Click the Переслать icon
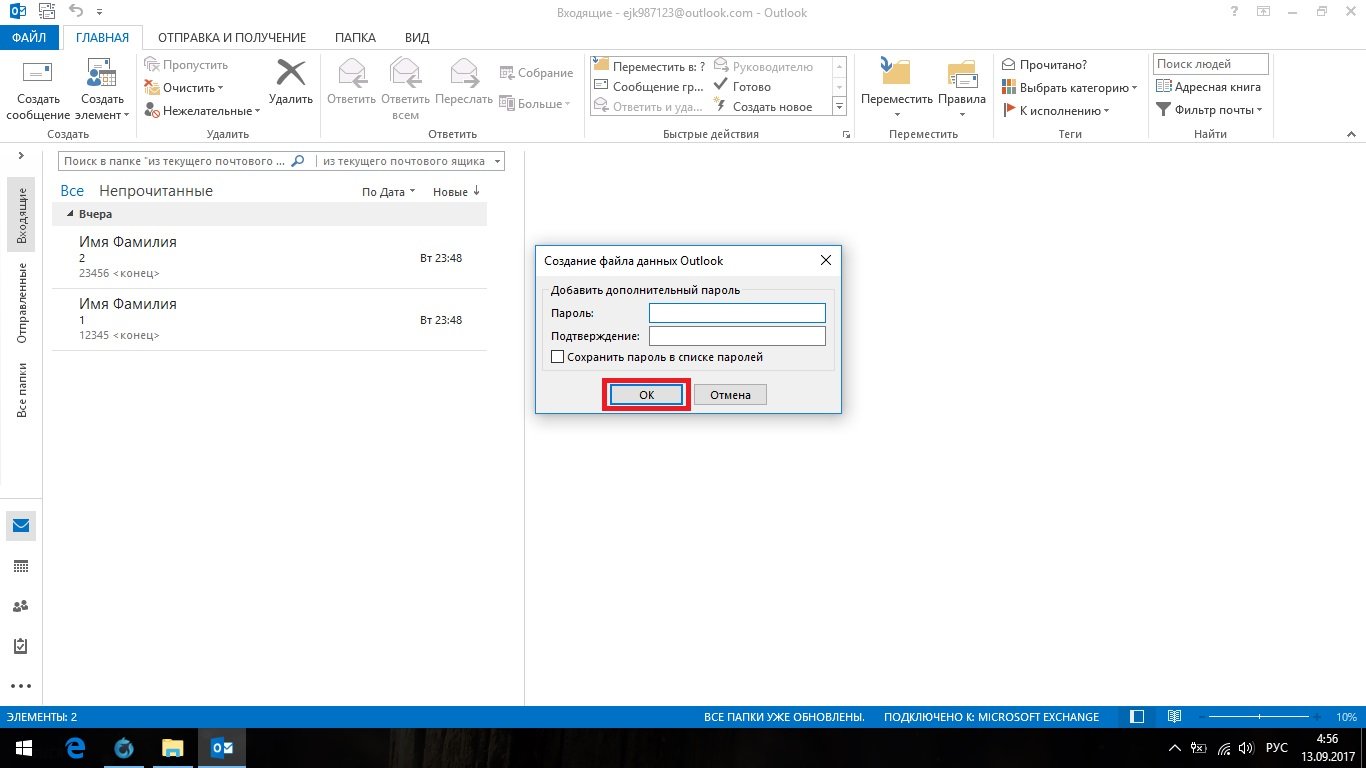1366x768 pixels. (x=464, y=72)
